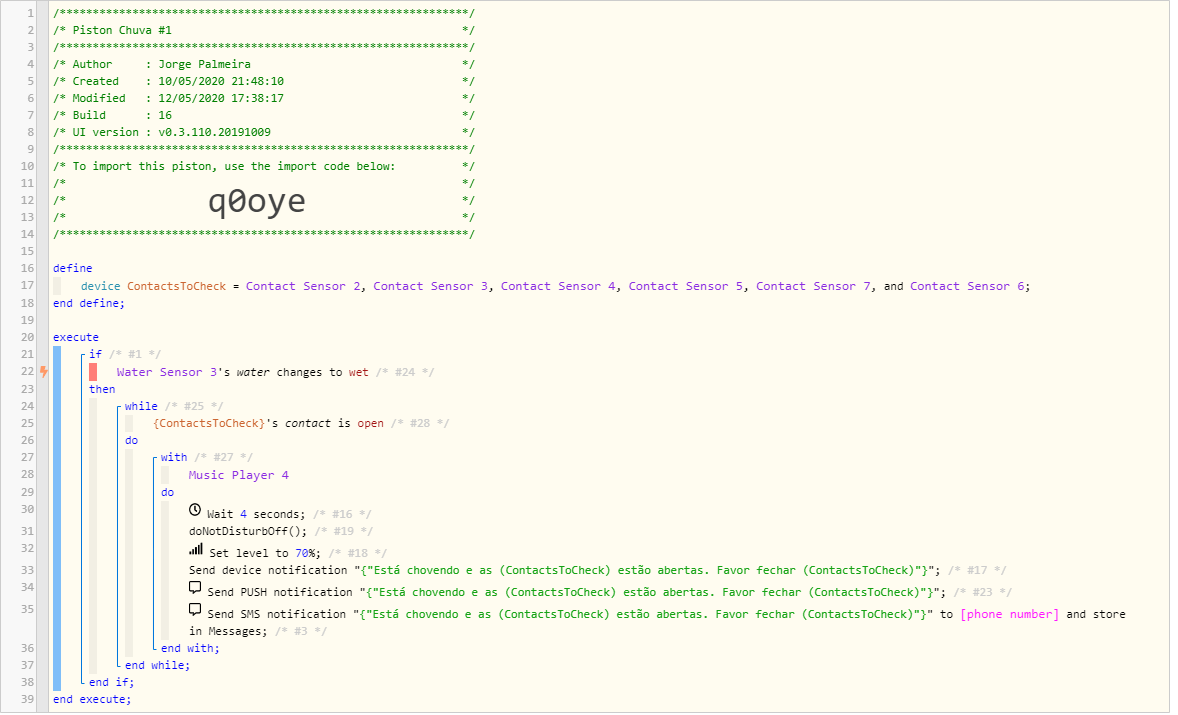Click the speech bubble icon before Send SMS notification
This screenshot has width=1178, height=715.
(195, 611)
